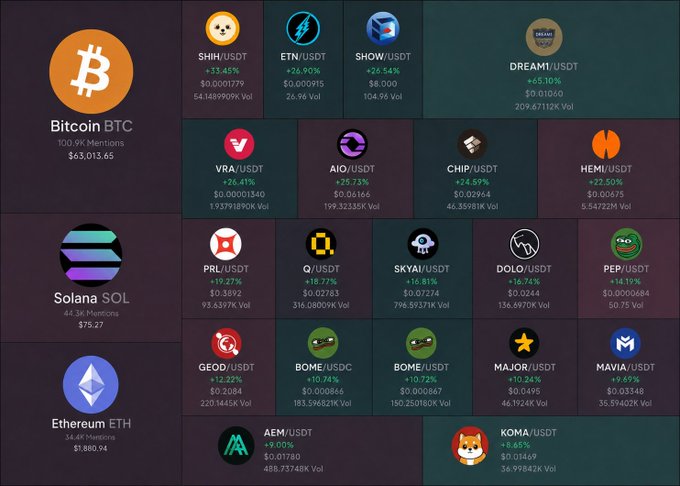Click the 488.73748K Vol on AEM
Viewport: 680px width, 486px height.
point(293,469)
